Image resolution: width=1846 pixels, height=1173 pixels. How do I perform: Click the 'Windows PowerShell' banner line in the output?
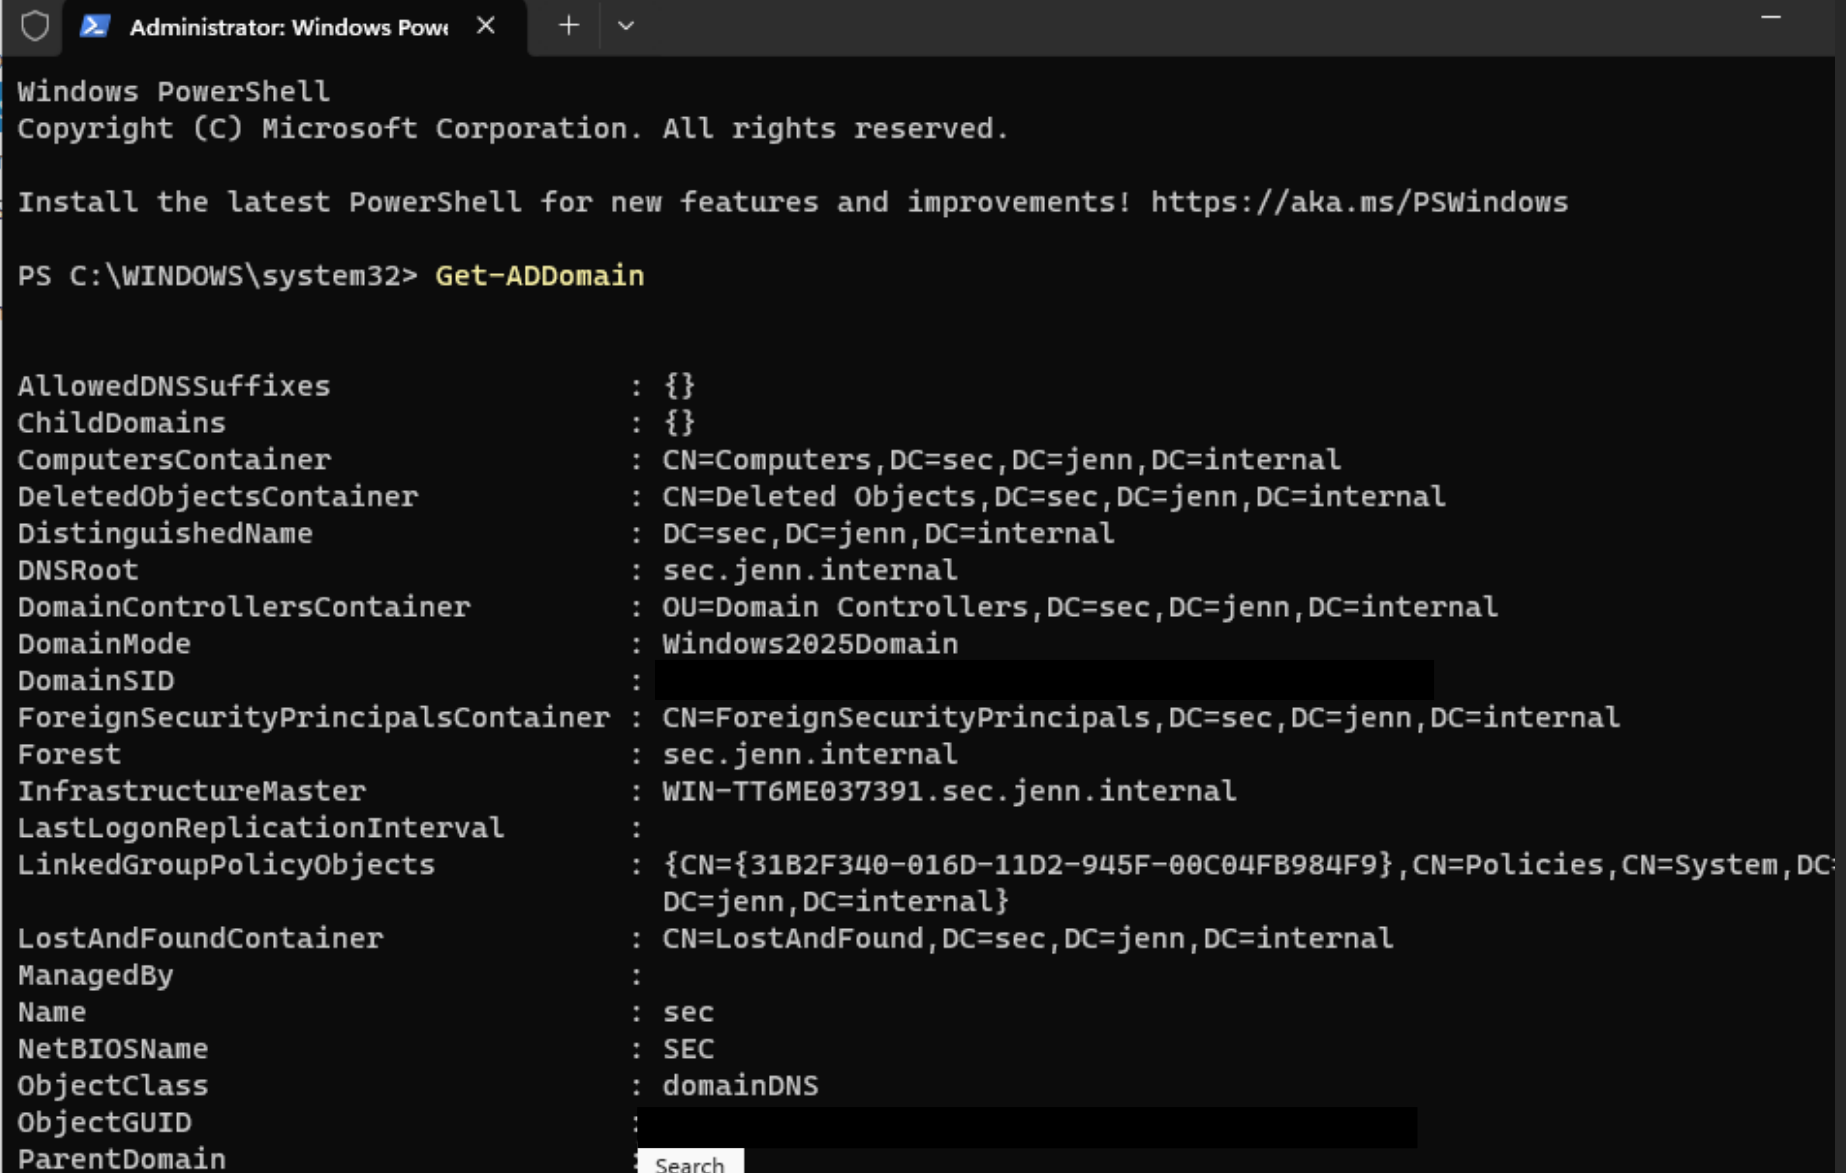pos(174,92)
